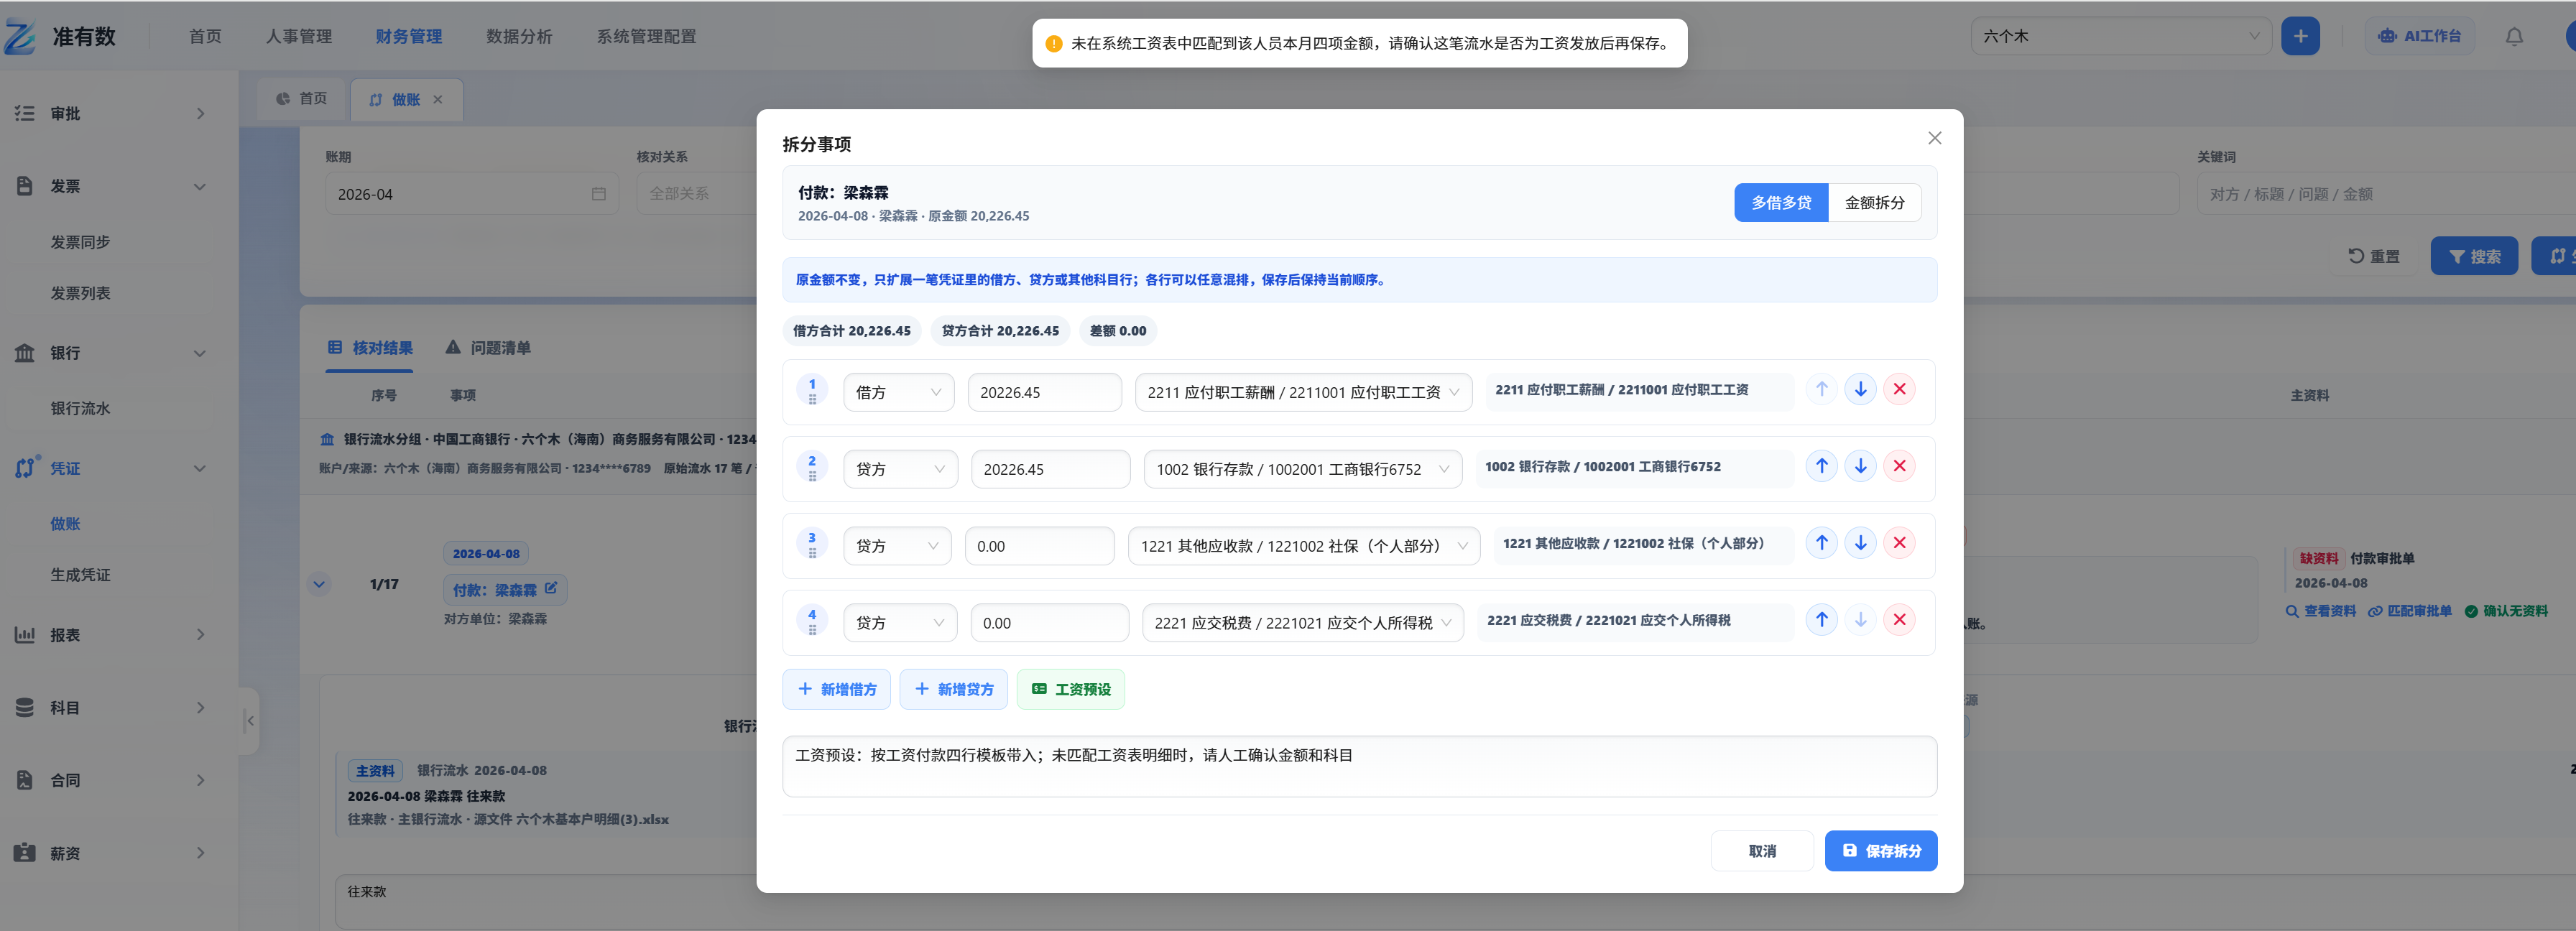Open the notification bell
The image size is (2576, 931).
(2513, 36)
